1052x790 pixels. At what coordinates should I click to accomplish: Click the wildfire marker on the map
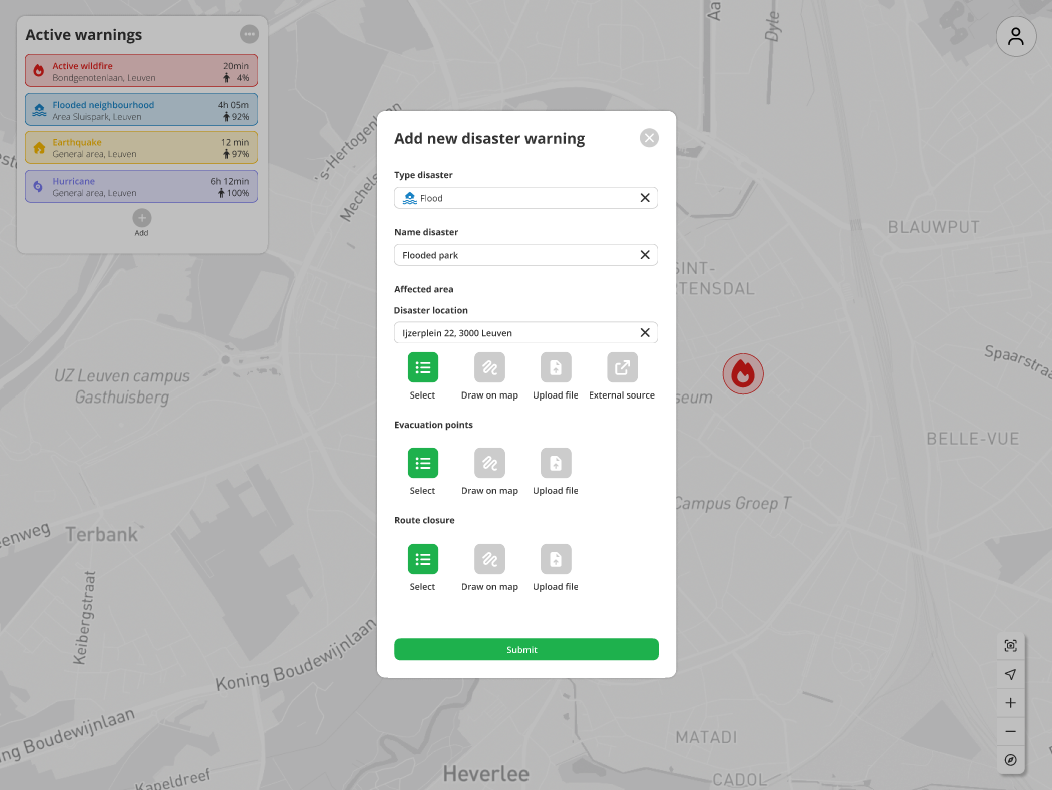(x=743, y=374)
